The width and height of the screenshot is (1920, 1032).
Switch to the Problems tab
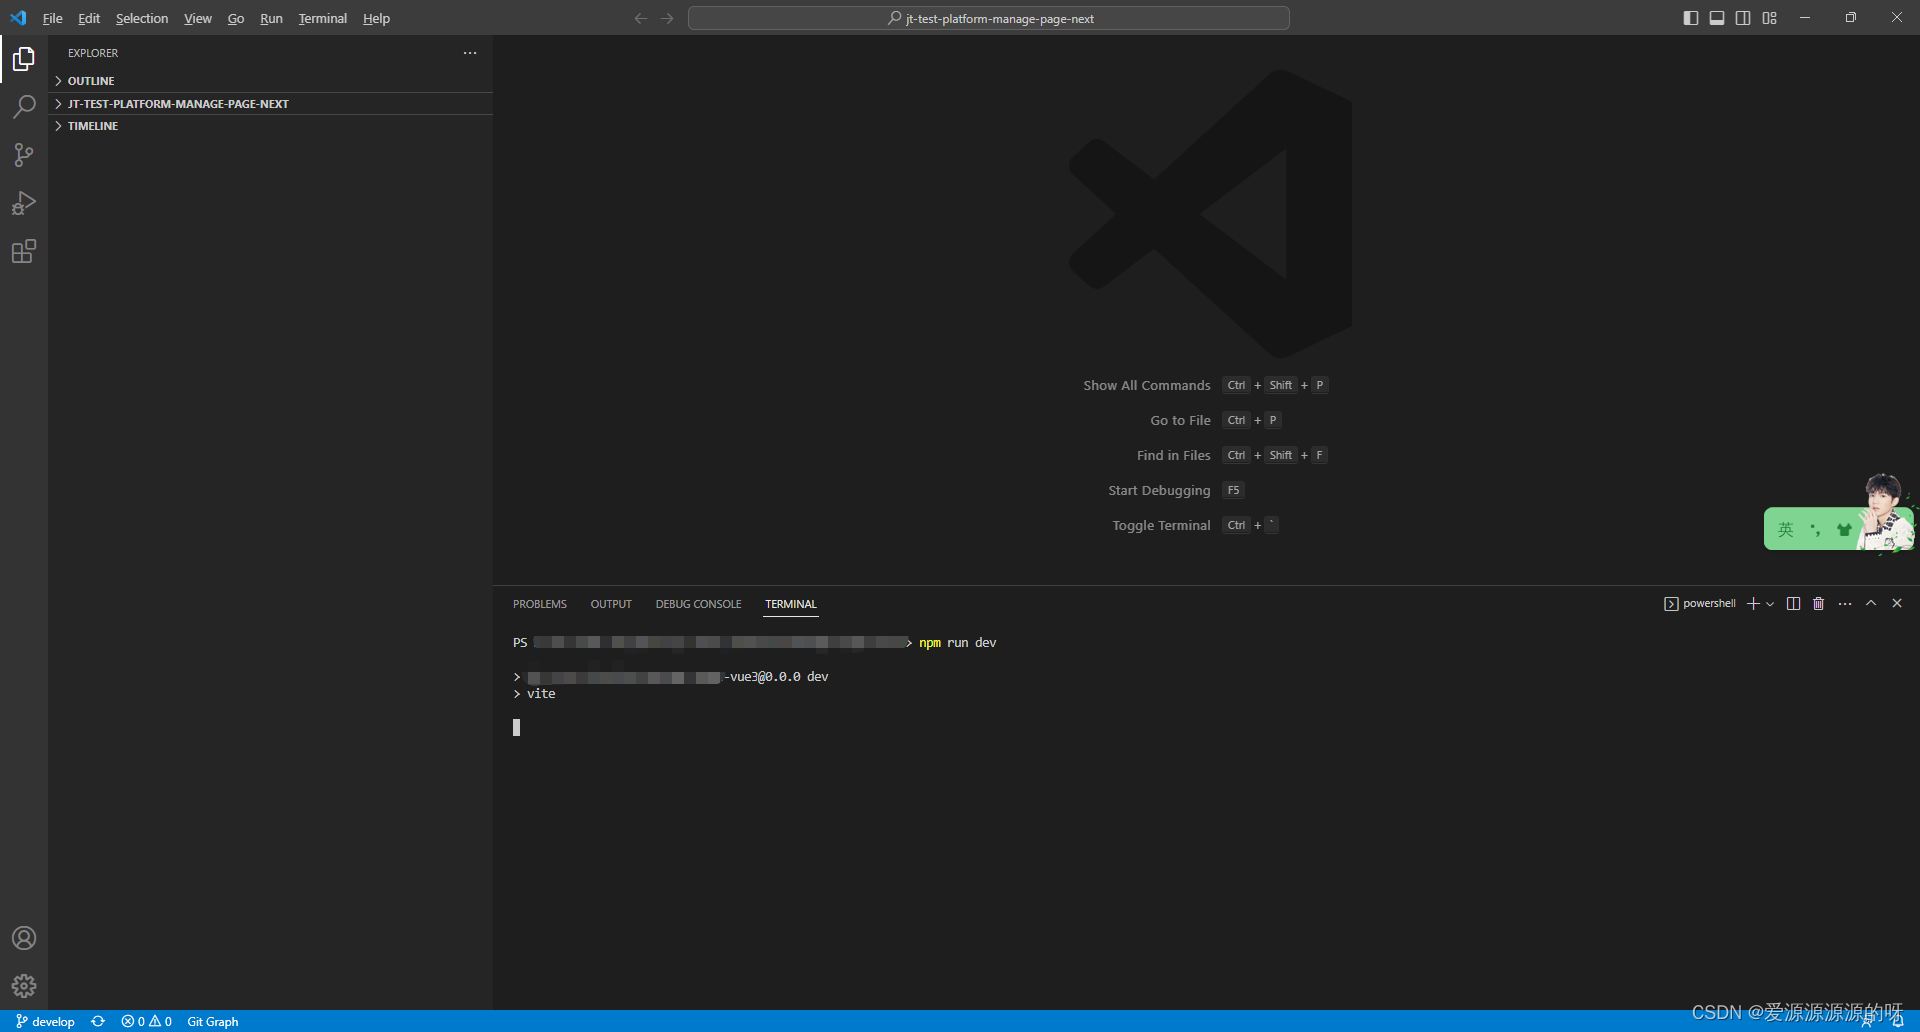click(x=540, y=604)
